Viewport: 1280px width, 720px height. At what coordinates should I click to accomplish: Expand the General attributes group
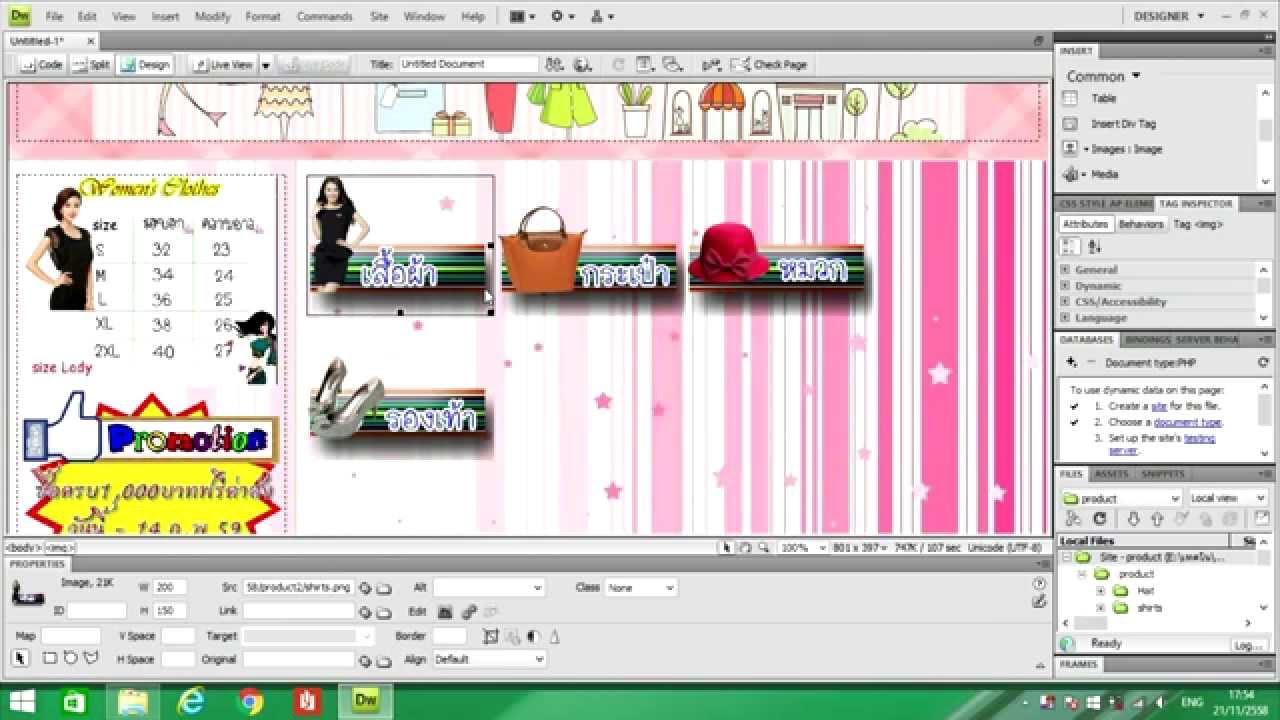[x=1066, y=270]
